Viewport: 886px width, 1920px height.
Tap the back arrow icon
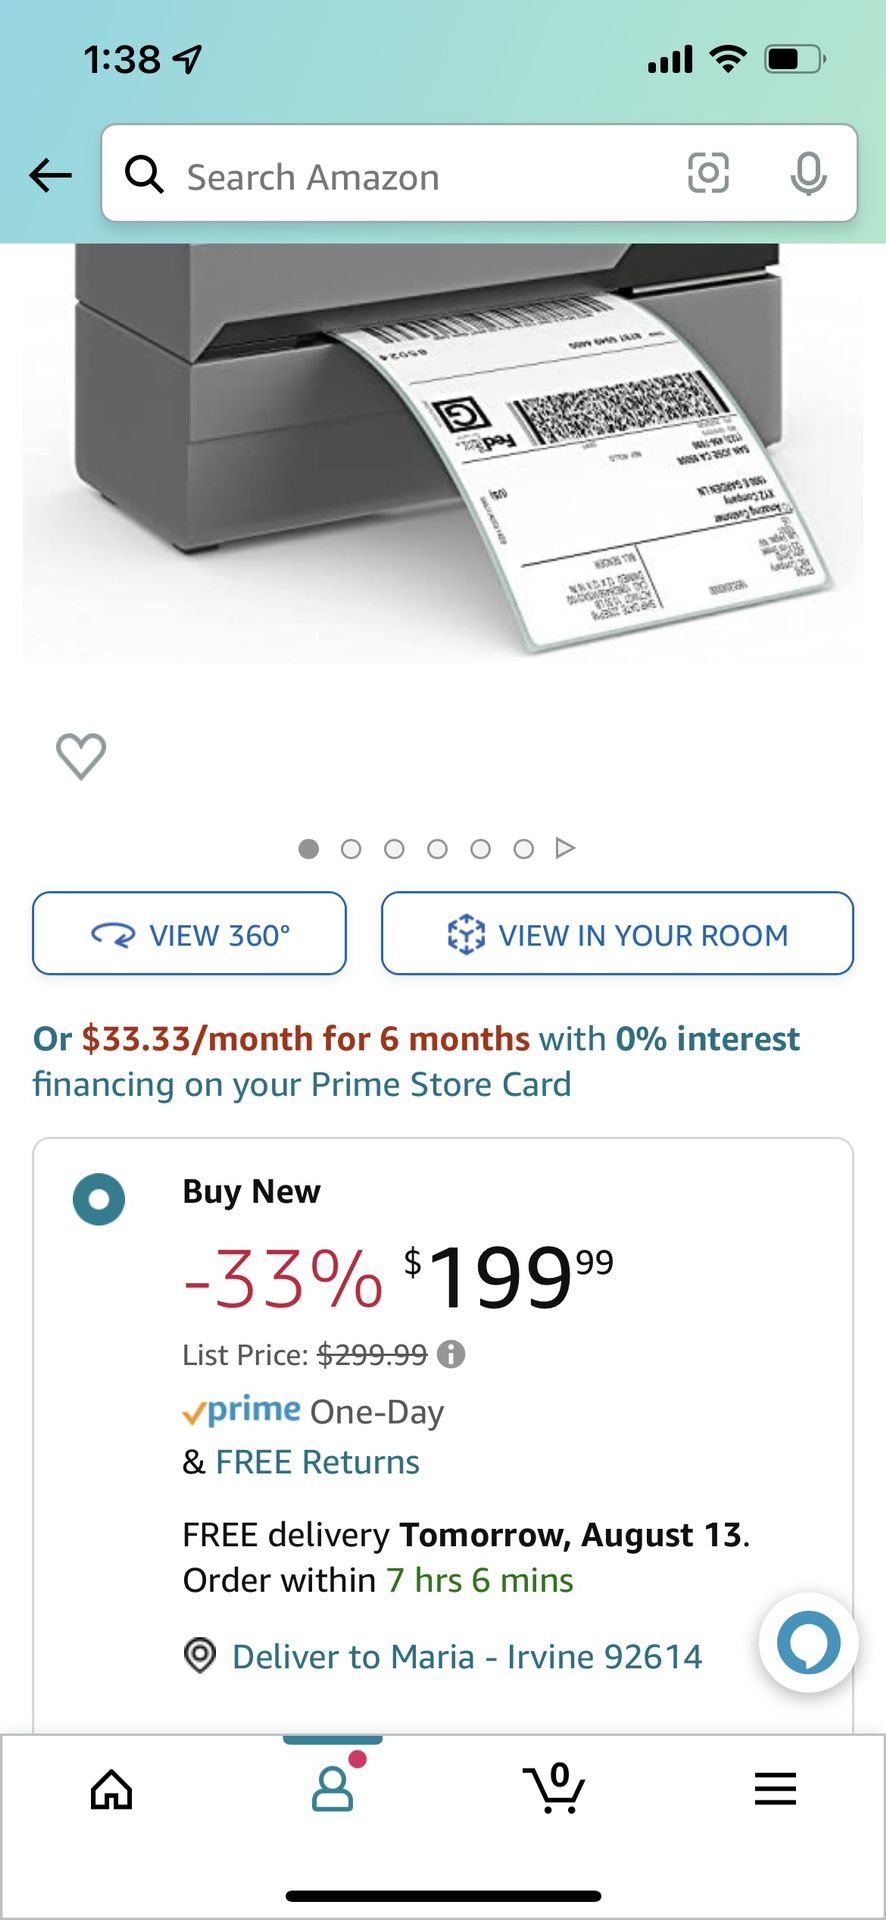pyautogui.click(x=50, y=176)
